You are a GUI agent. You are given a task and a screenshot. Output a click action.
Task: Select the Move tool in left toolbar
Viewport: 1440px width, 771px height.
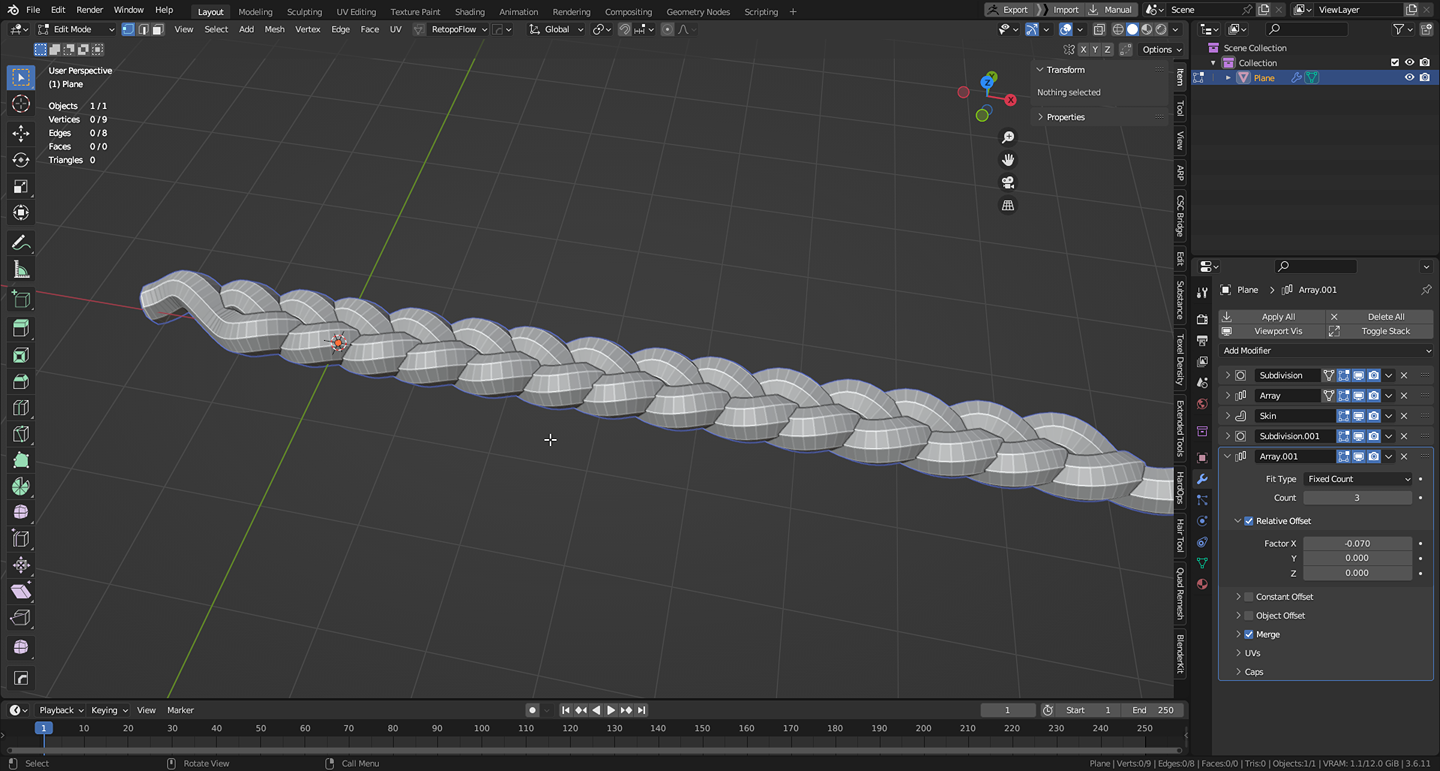21,133
